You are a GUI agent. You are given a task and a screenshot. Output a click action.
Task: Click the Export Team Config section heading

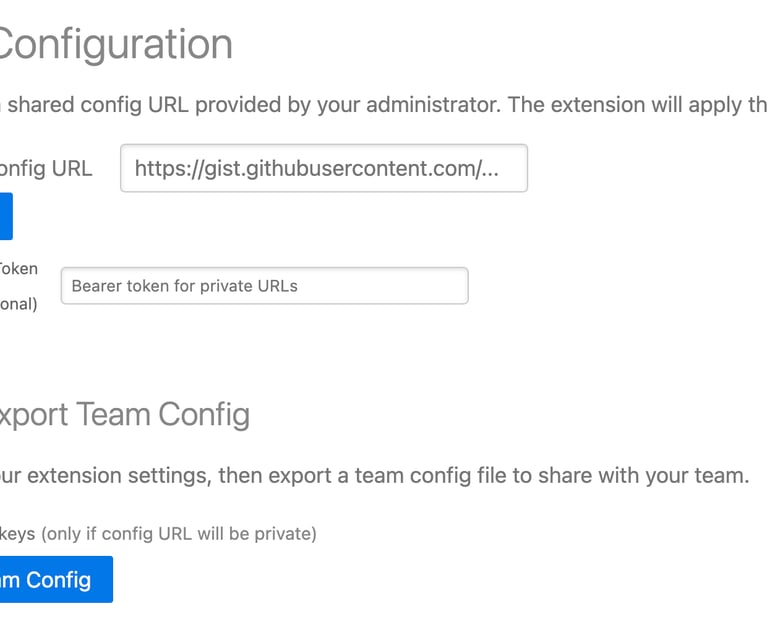pos(123,414)
